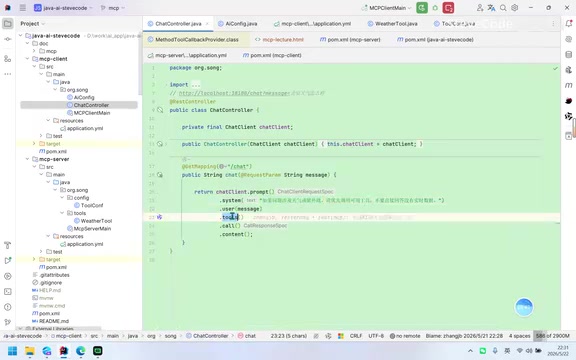Image resolution: width=576 pixels, height=360 pixels.
Task: Start debugging with the bug icon
Action: coord(435,8)
